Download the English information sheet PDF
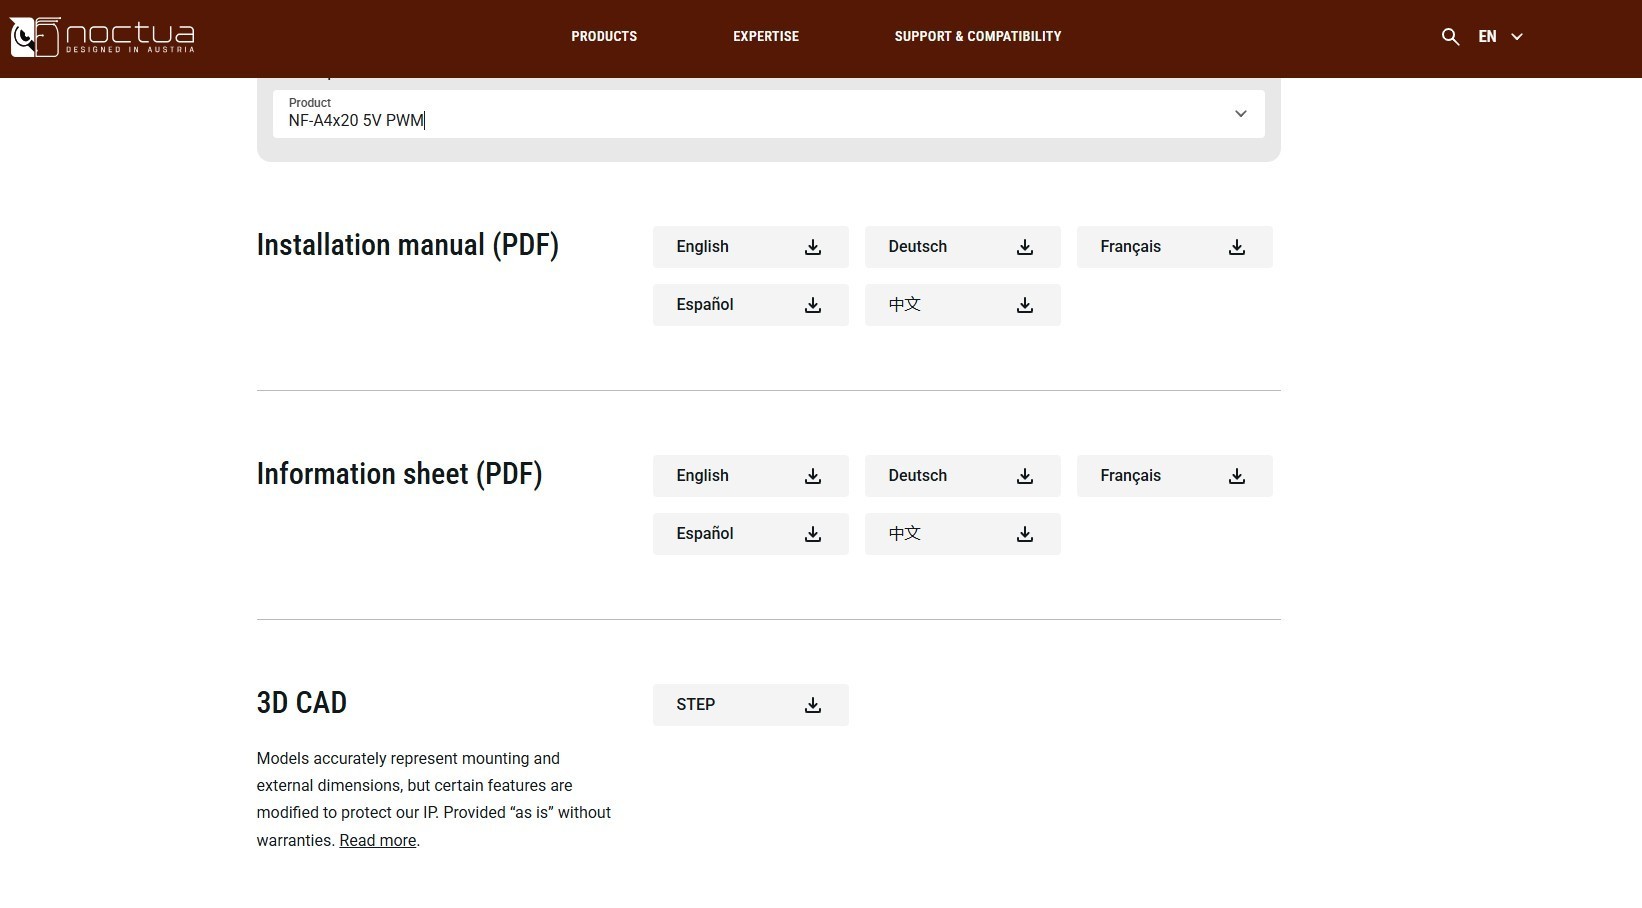1642x908 pixels. click(x=750, y=476)
